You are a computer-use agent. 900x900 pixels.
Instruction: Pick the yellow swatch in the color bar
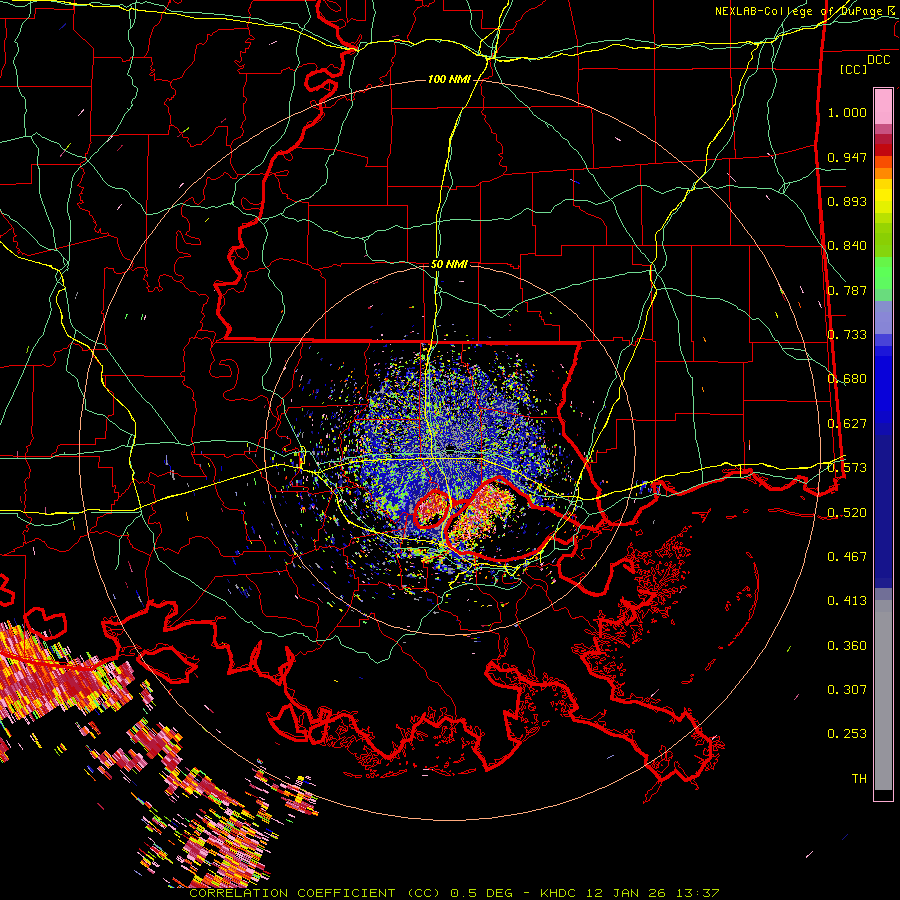pos(883,197)
